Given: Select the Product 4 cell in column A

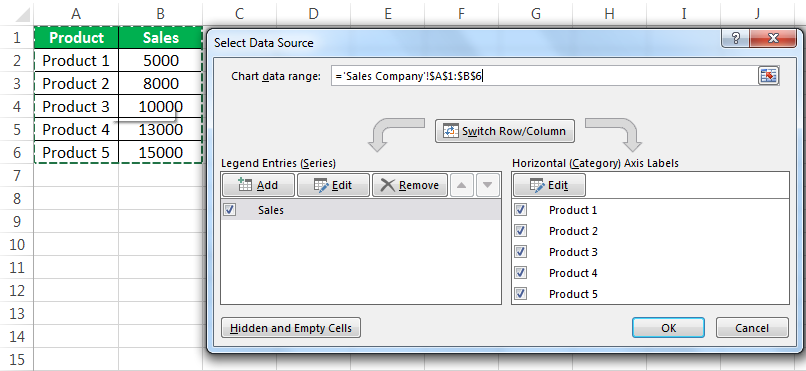Looking at the screenshot, I should [x=76, y=129].
